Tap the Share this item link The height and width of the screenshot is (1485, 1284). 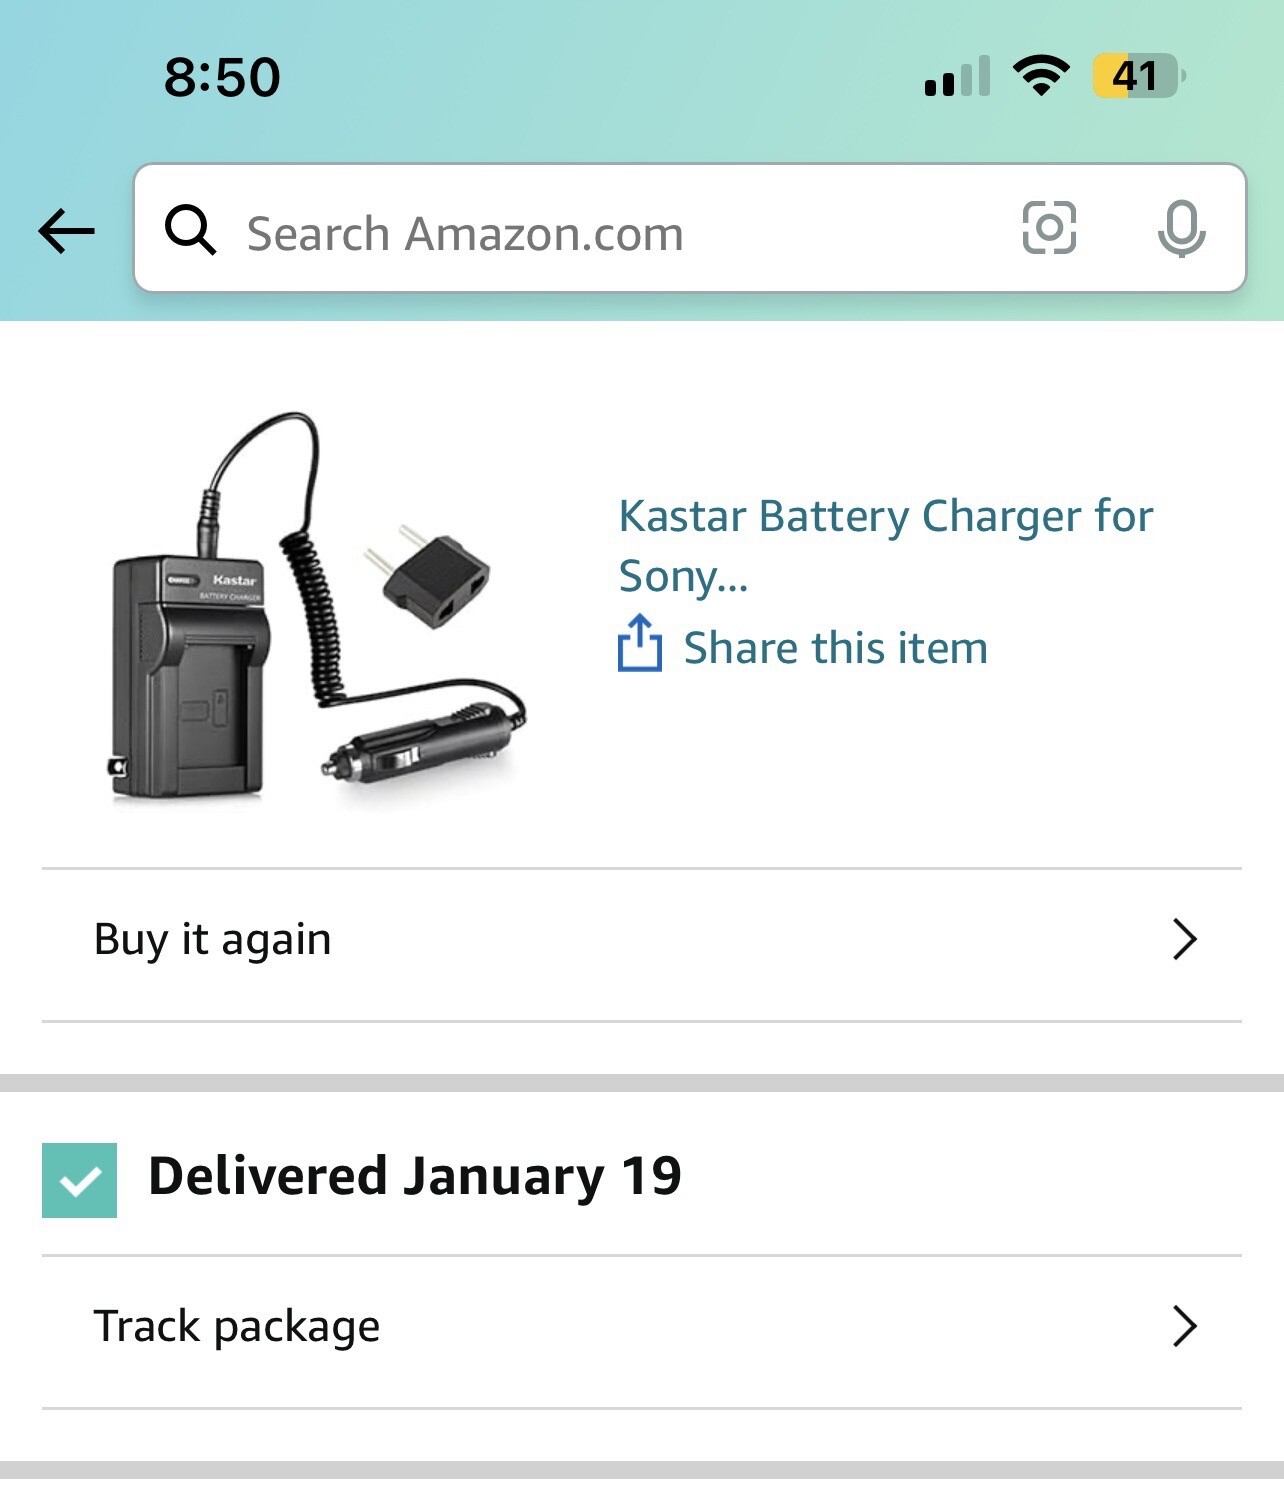click(835, 648)
